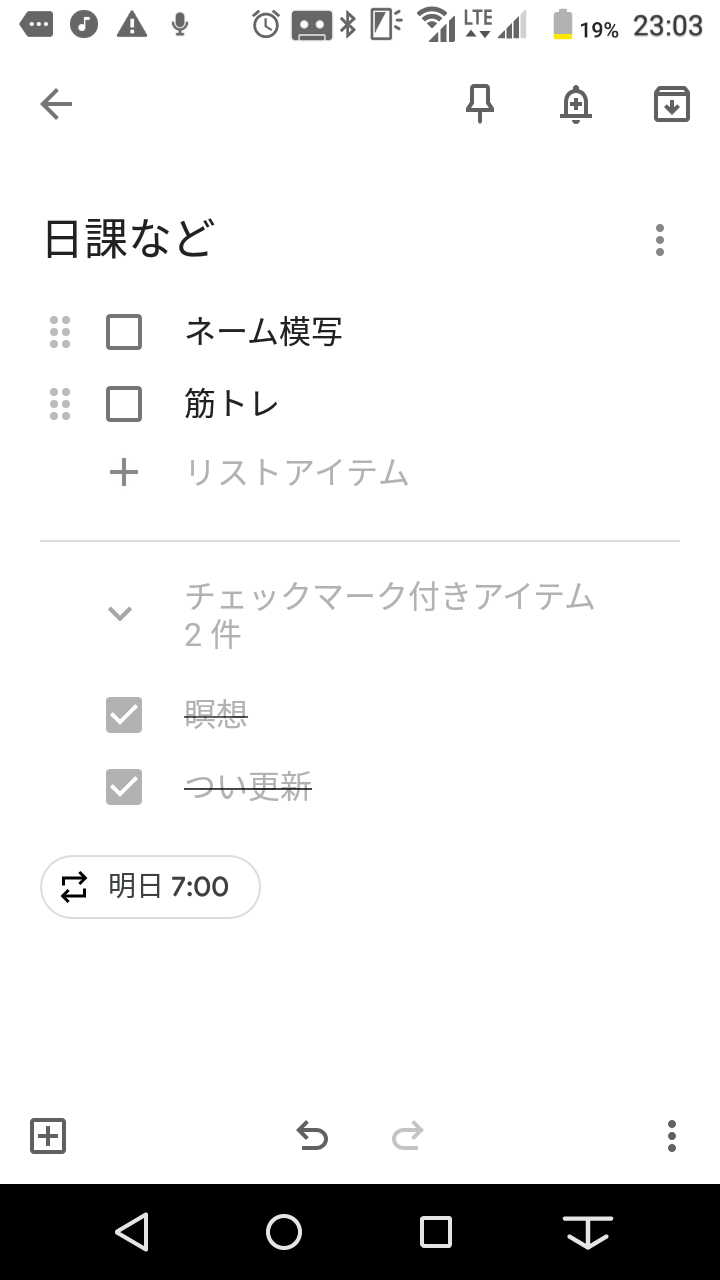Tap the back arrow to exit note
This screenshot has height=1280, width=720.
[56, 104]
